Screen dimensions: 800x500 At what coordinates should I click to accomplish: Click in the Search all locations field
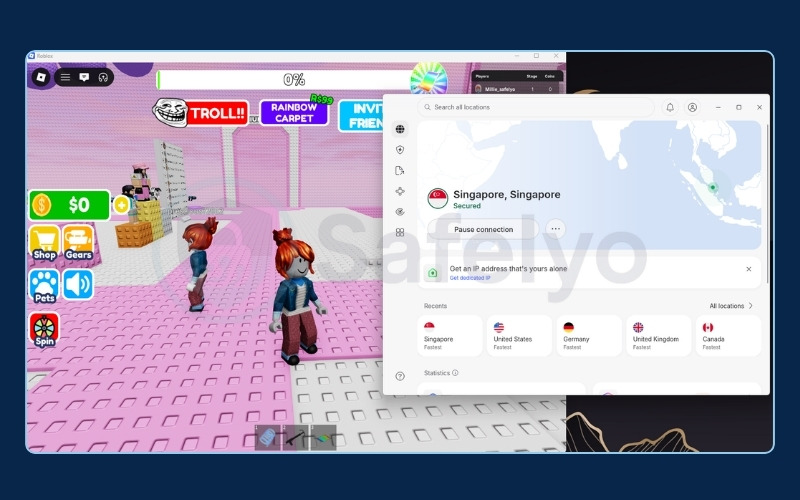tap(536, 107)
